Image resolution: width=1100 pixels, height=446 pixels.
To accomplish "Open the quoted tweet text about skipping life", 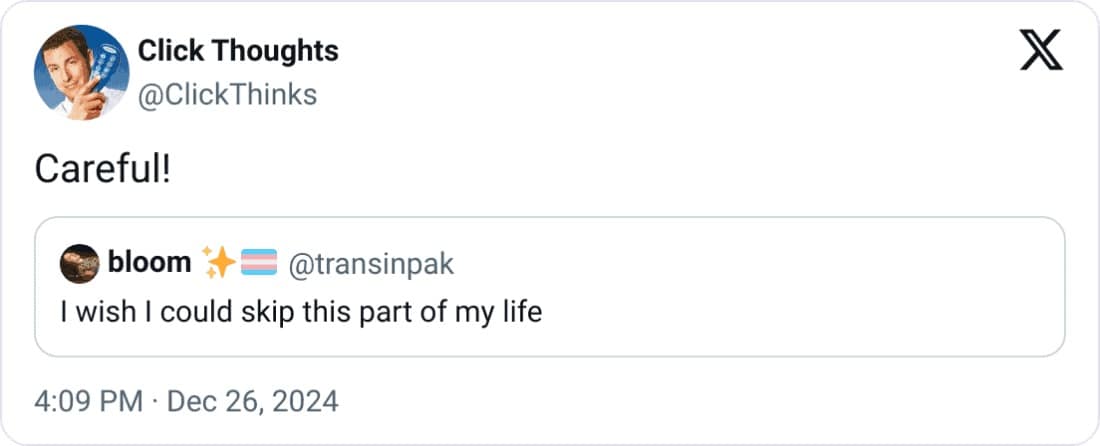I will point(301,312).
